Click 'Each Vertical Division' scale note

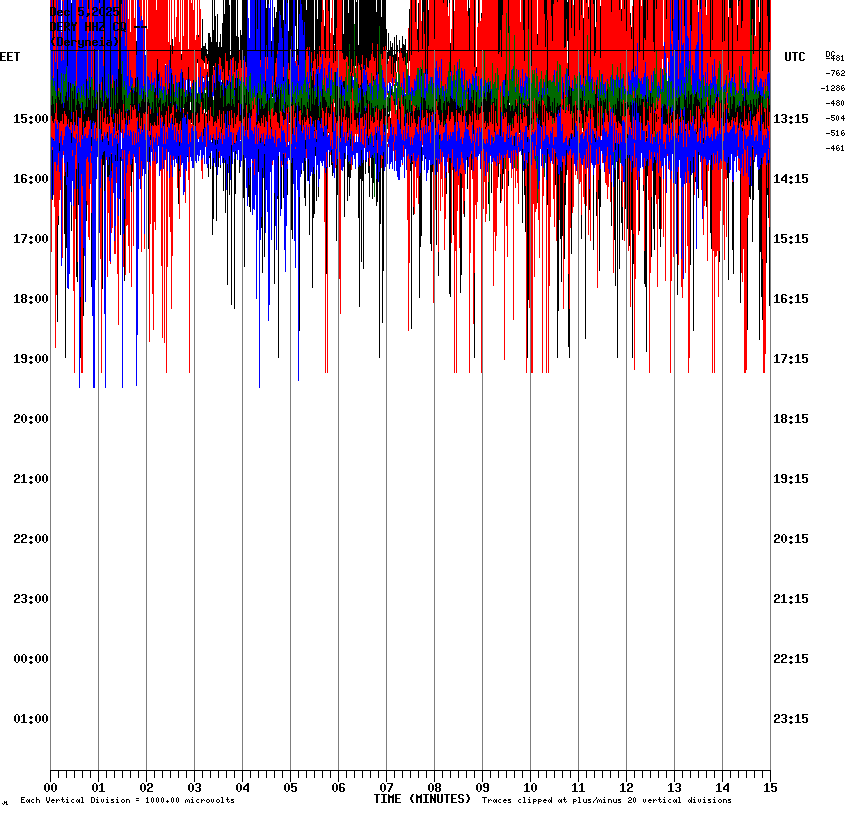click(x=127, y=800)
